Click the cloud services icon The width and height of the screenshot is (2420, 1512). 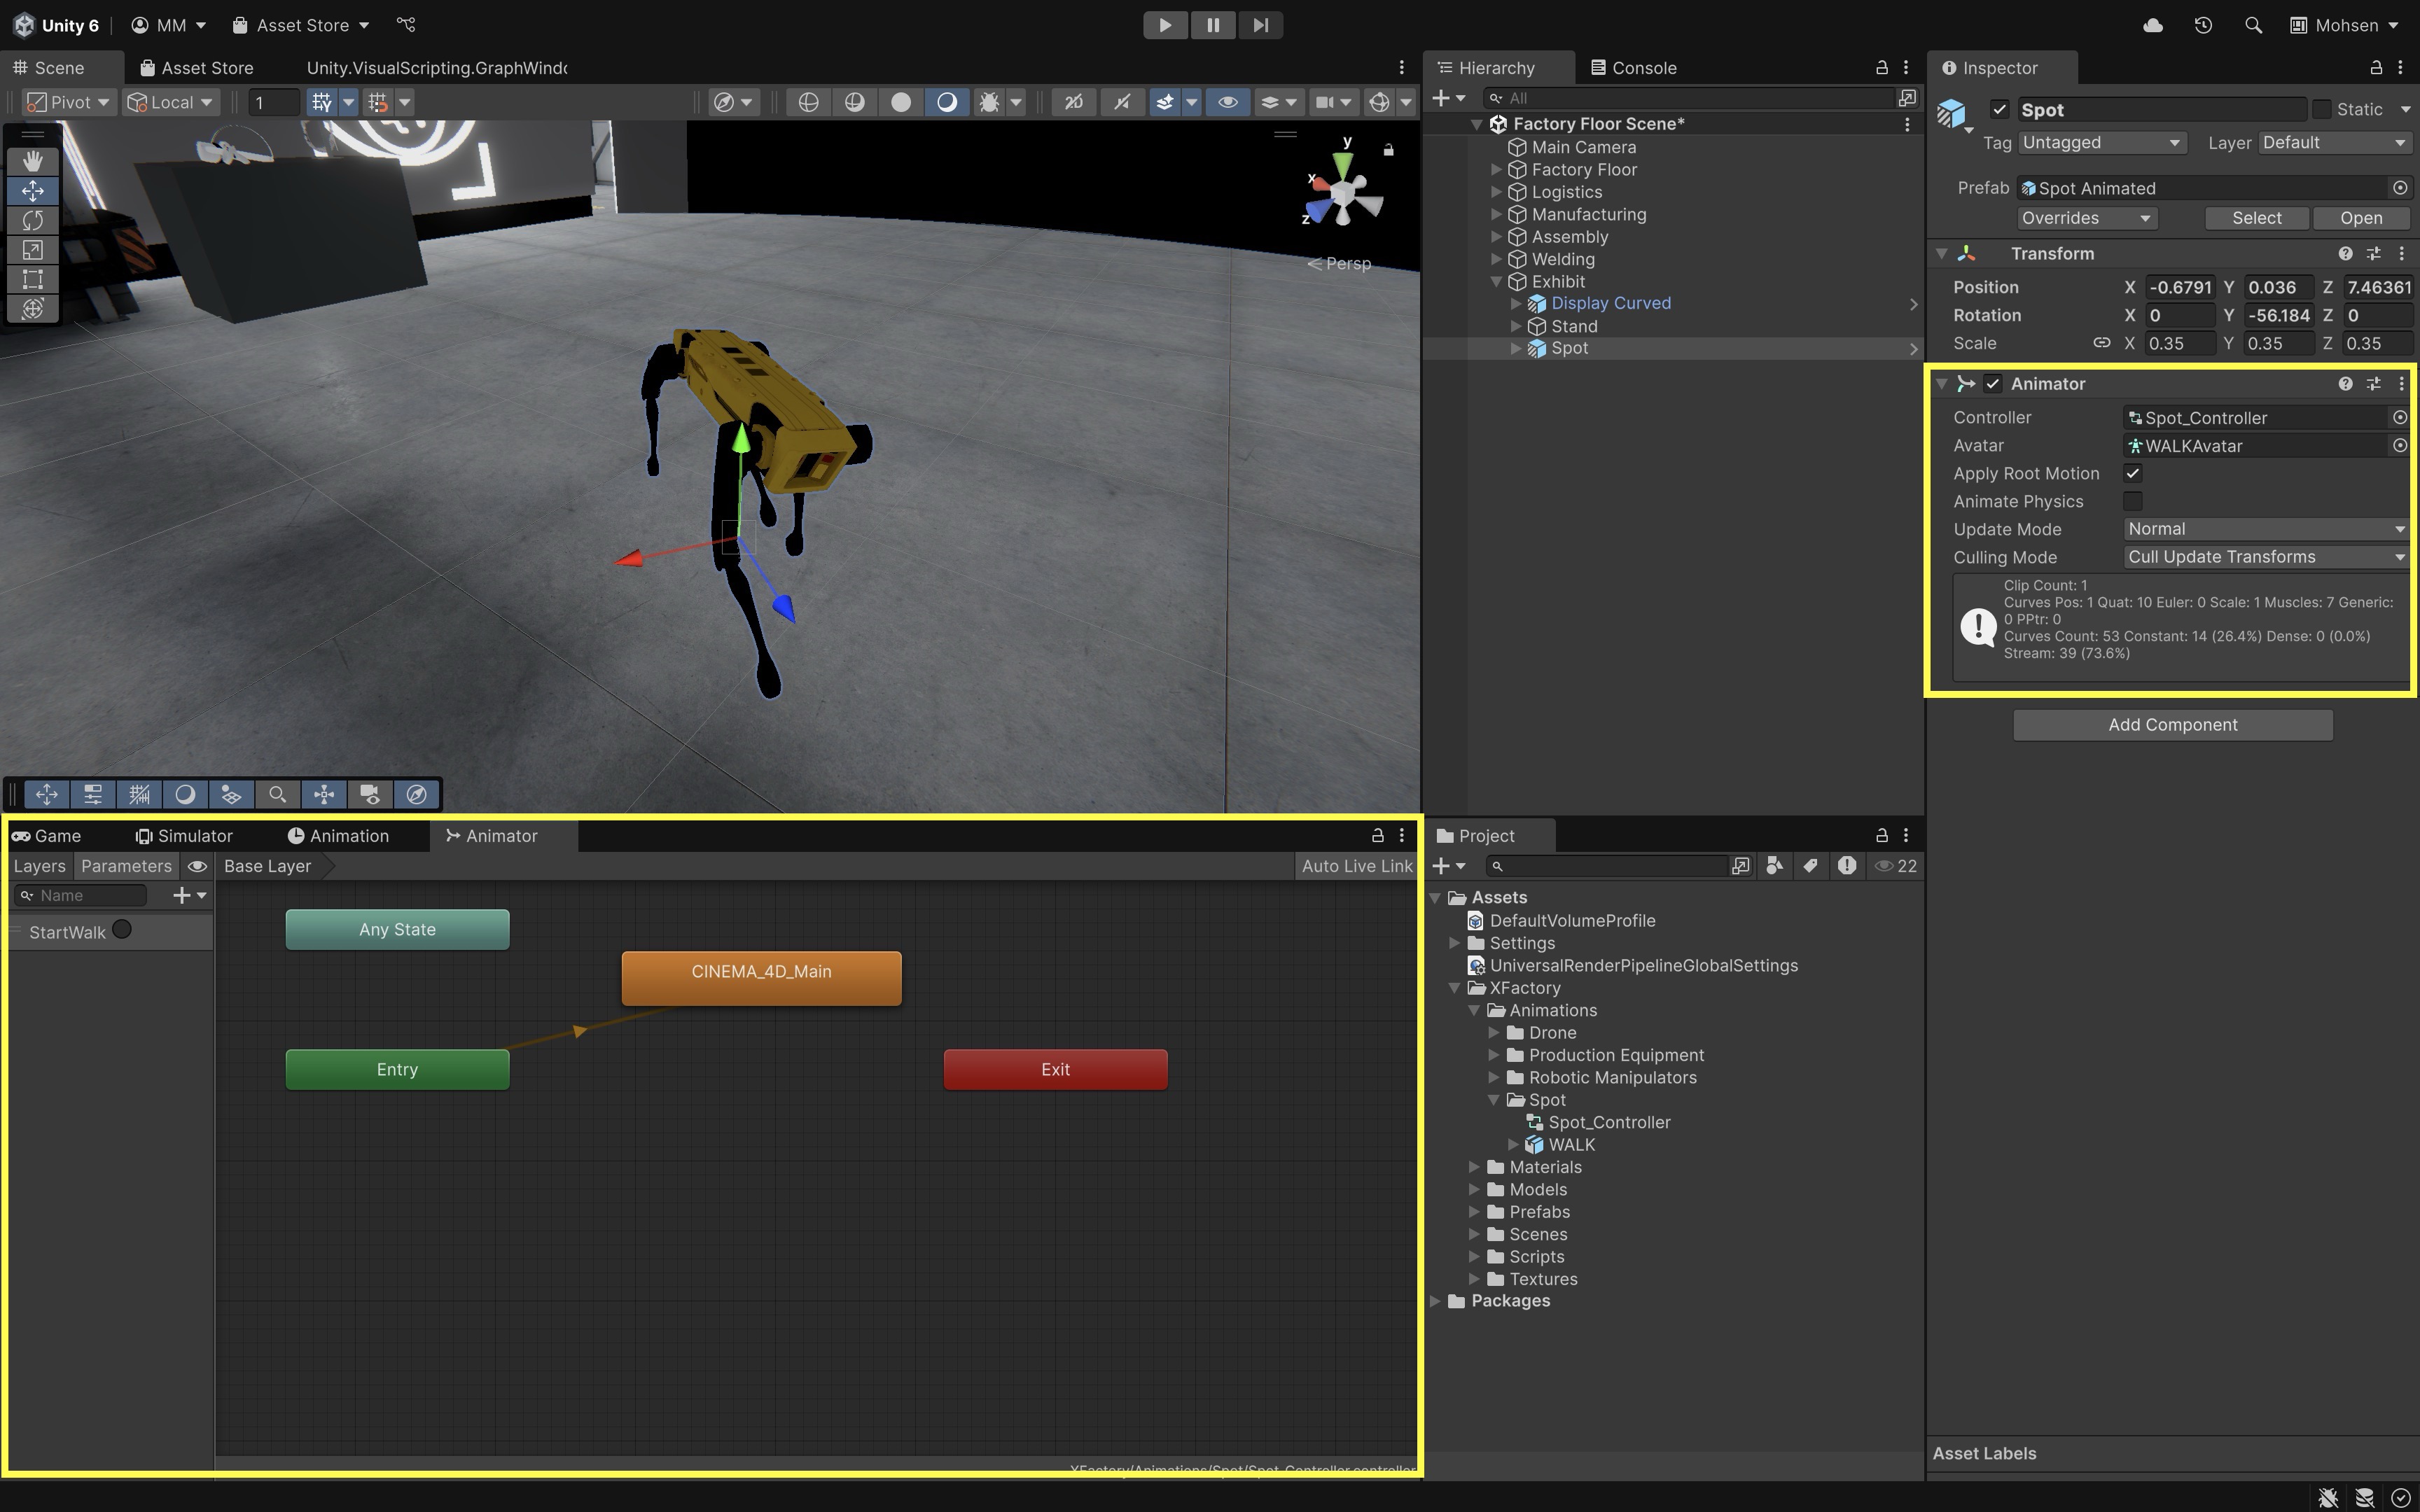(x=2153, y=25)
